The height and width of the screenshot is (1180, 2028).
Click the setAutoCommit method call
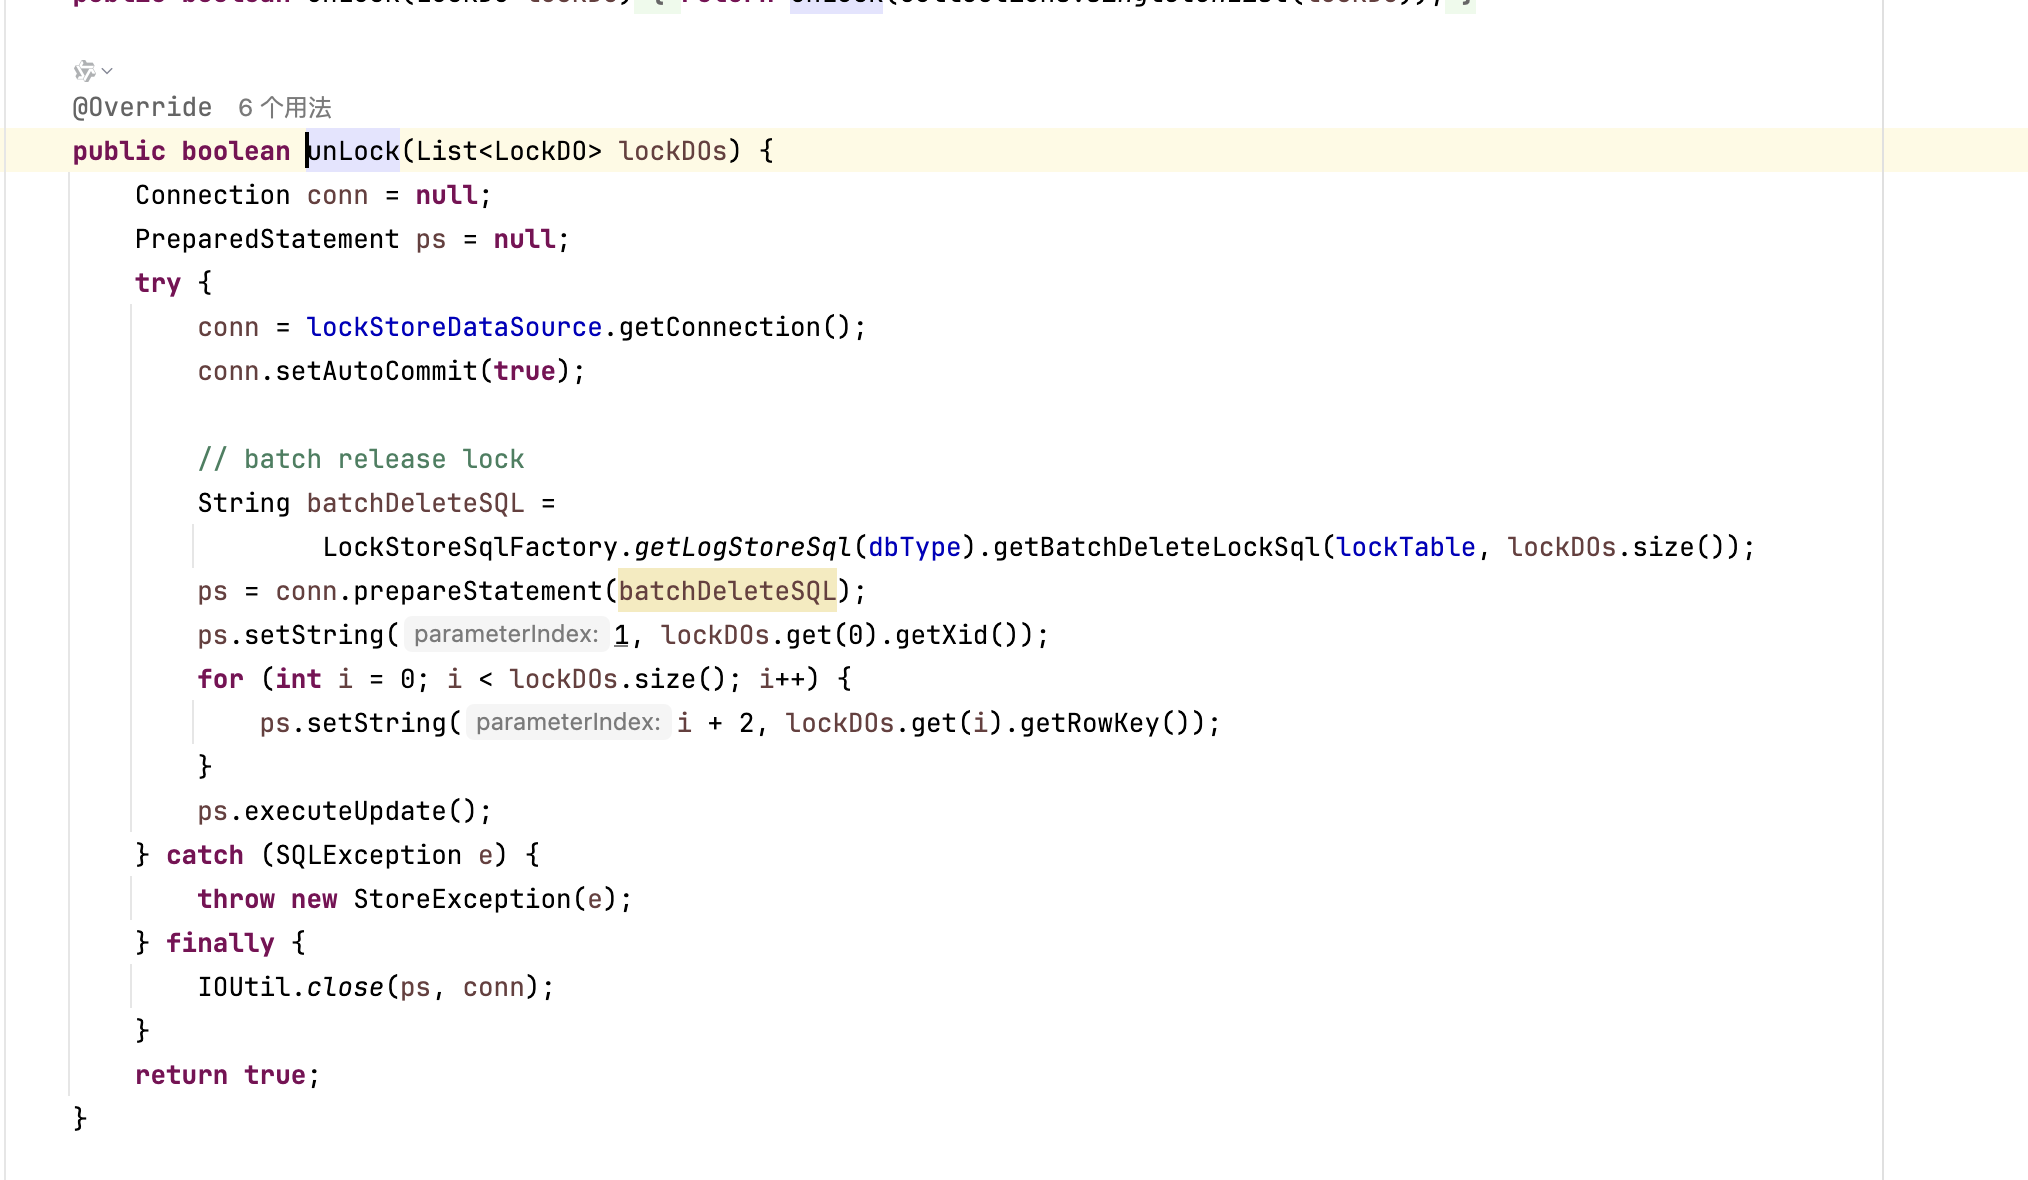[x=376, y=371]
